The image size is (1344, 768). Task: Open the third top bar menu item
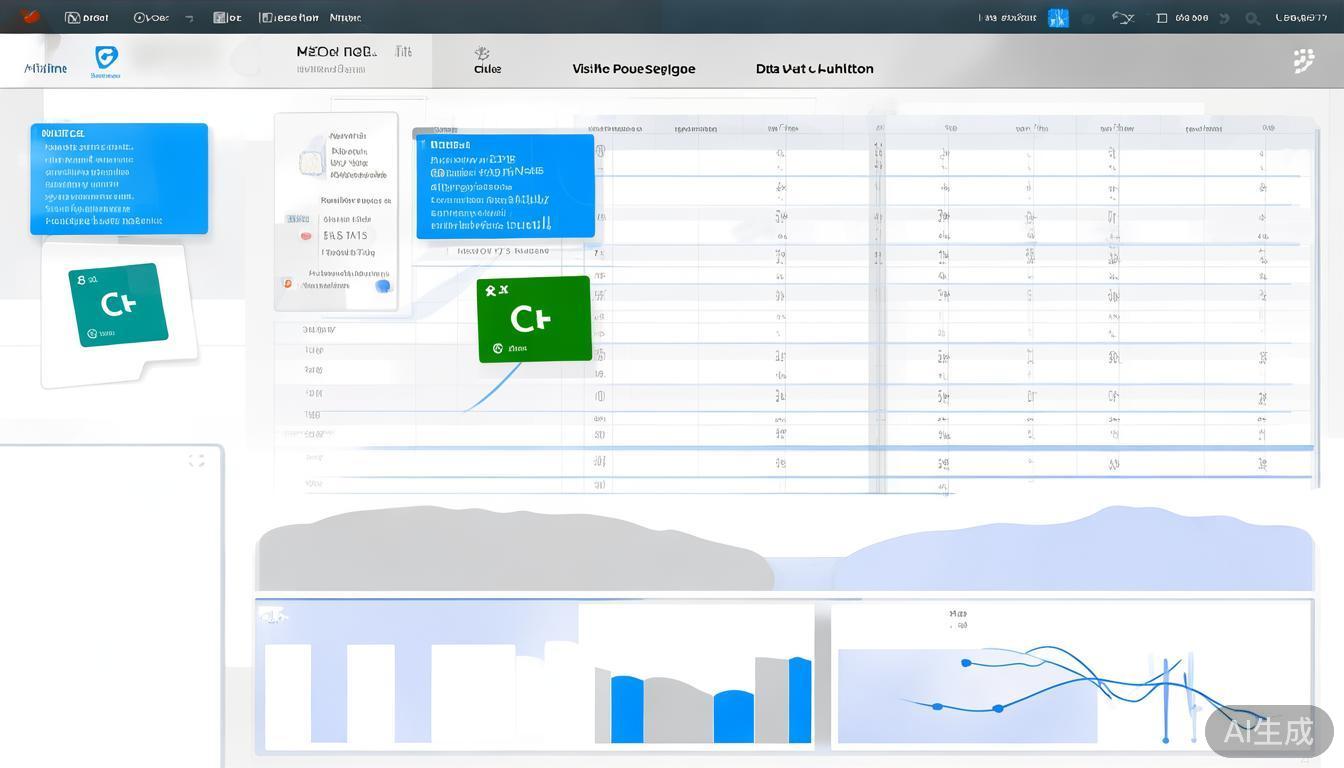coord(227,18)
